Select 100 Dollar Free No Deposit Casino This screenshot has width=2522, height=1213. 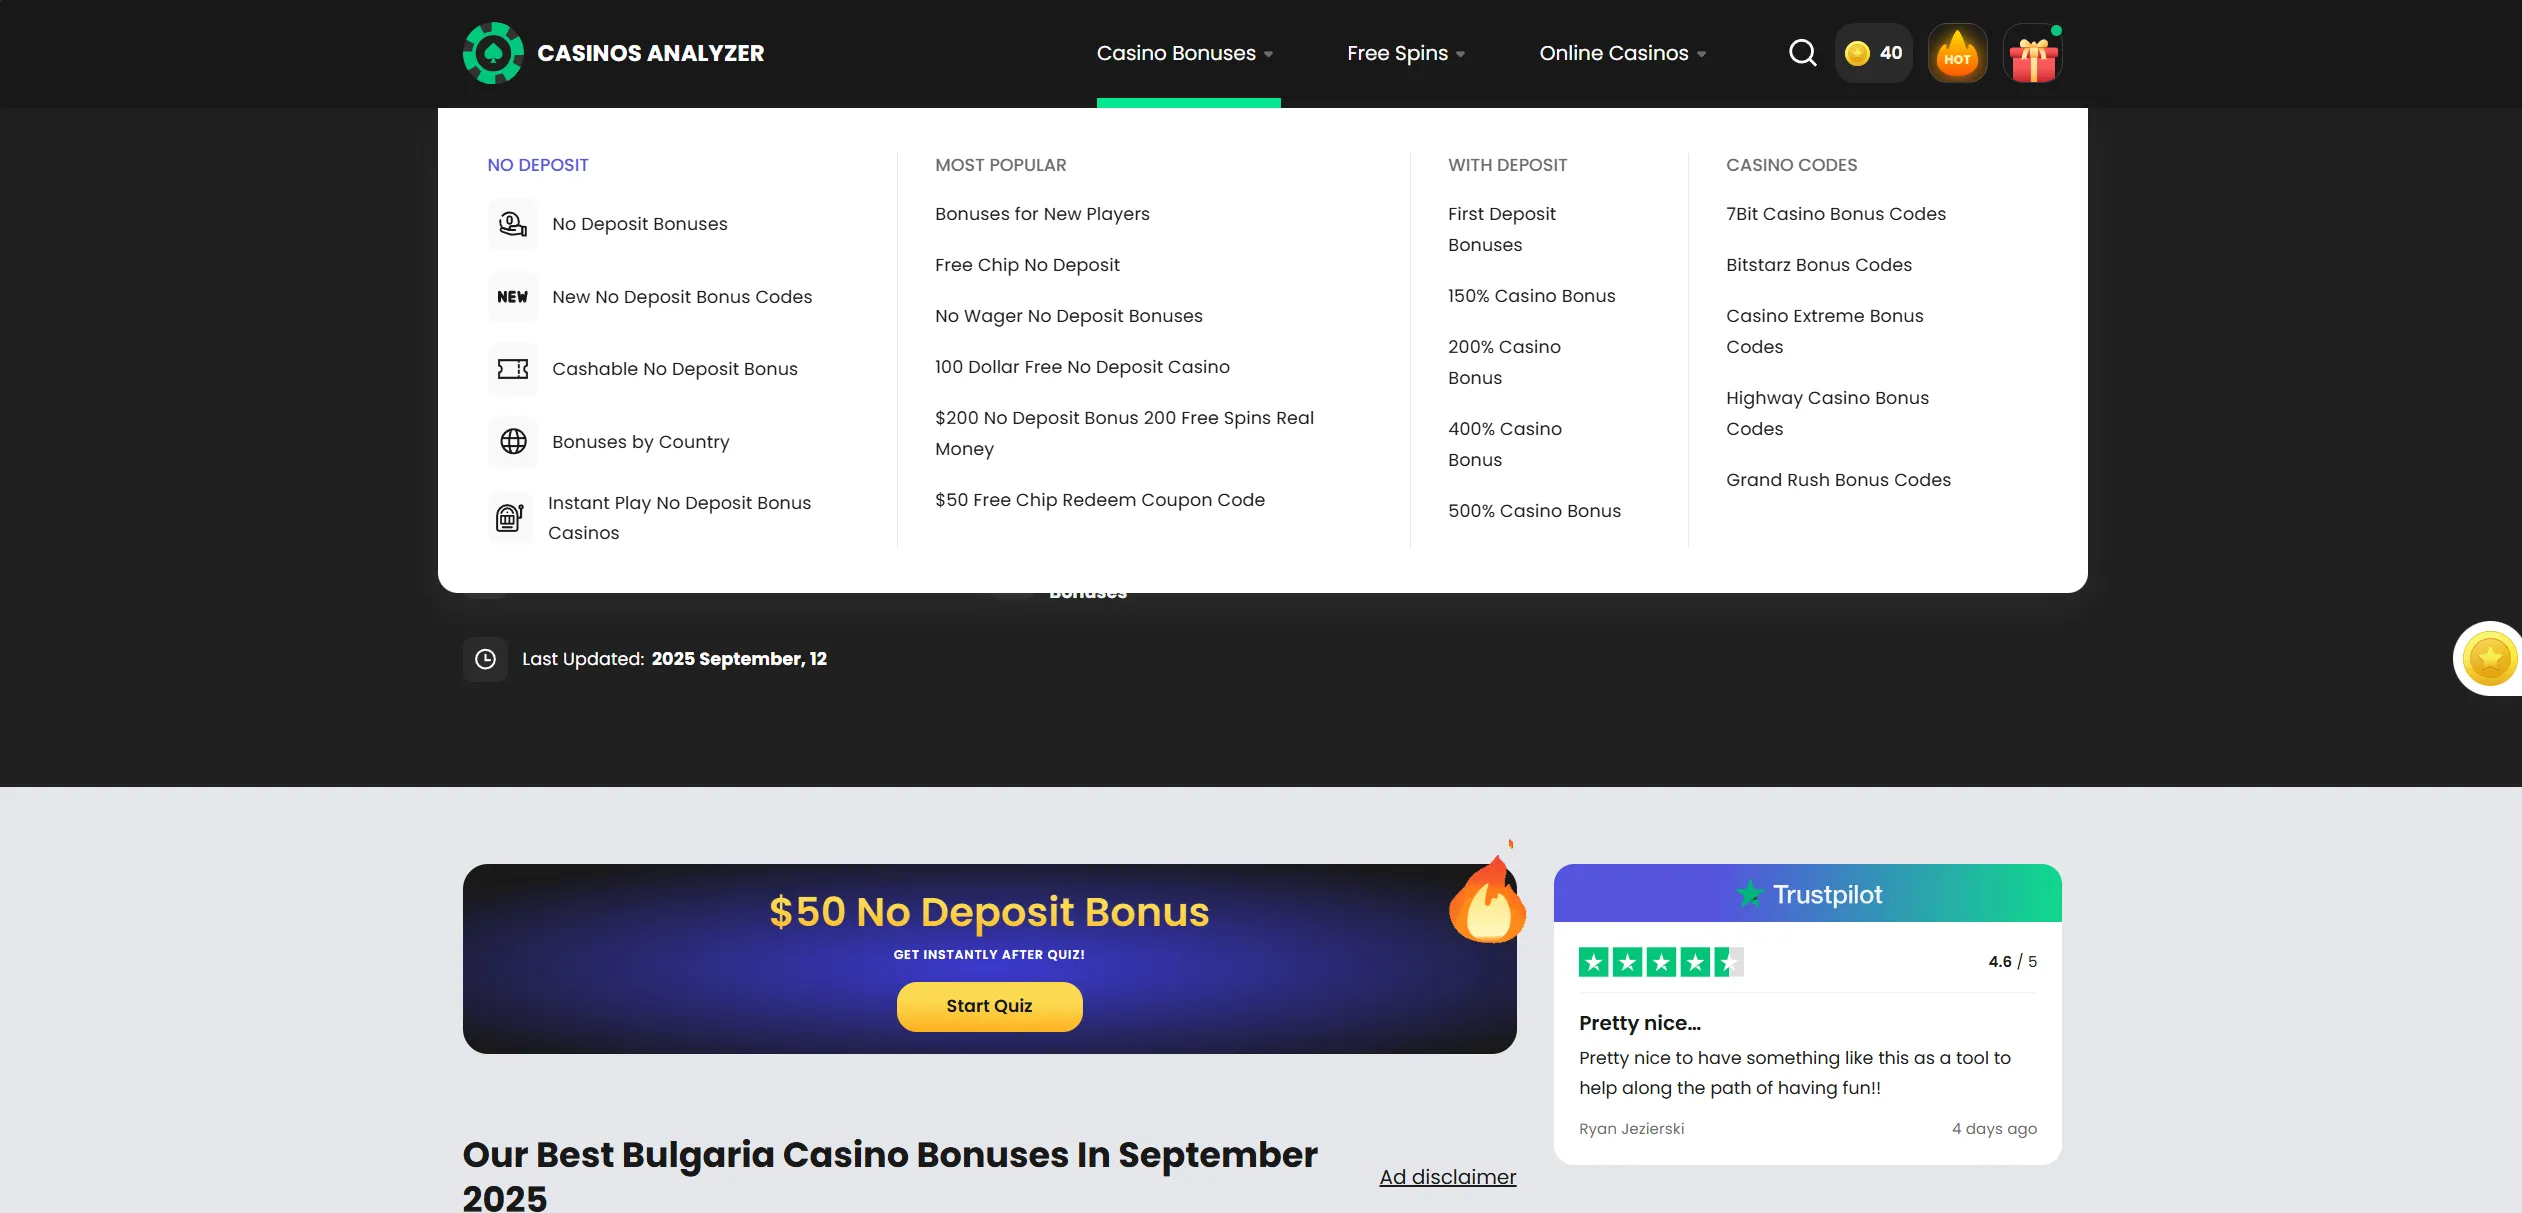(1082, 367)
